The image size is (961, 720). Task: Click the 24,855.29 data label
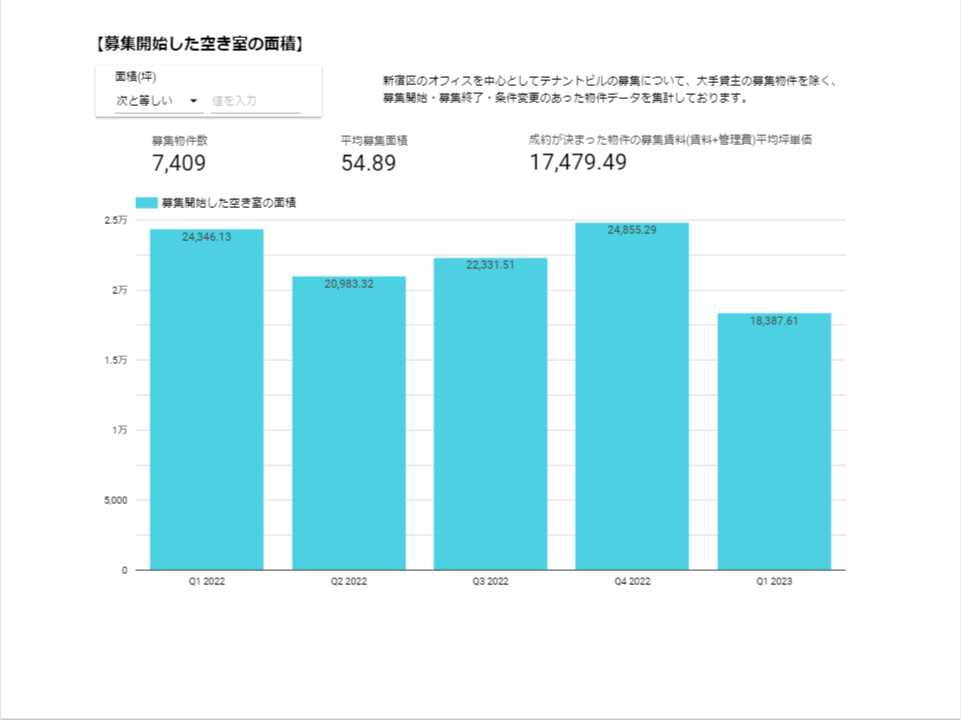coord(632,230)
